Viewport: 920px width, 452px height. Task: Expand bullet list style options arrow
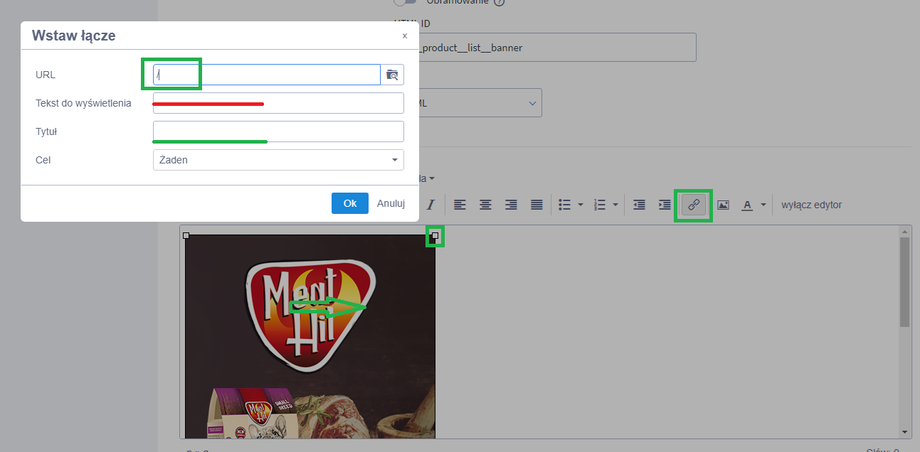[580, 205]
